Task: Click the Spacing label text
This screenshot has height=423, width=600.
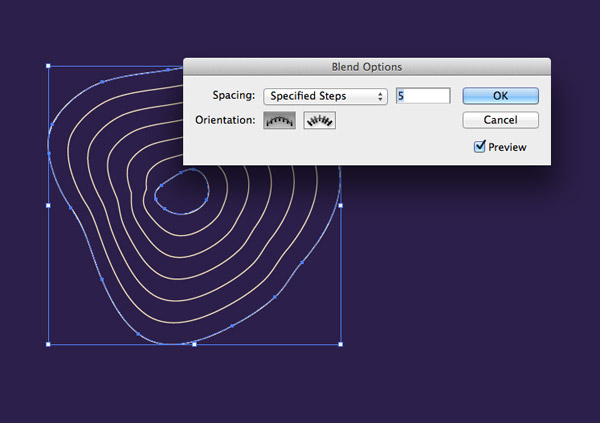Action: (234, 96)
